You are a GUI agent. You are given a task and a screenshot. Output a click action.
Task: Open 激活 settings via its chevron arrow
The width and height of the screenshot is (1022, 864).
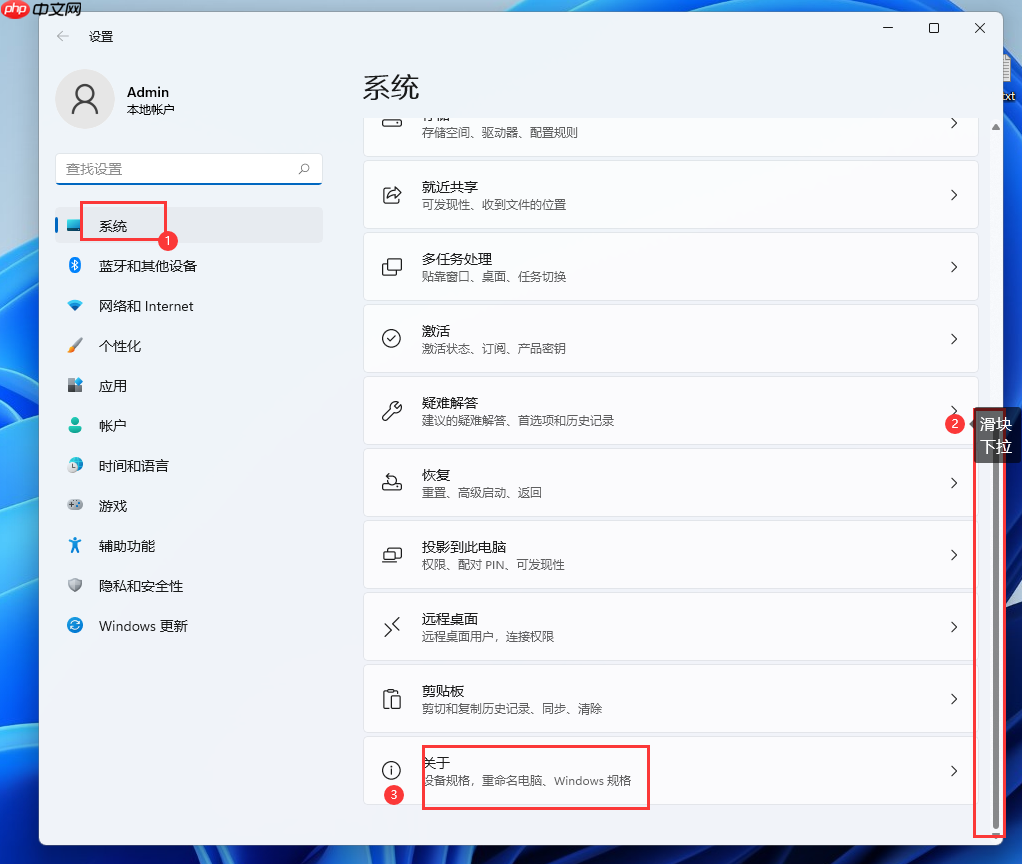[953, 338]
